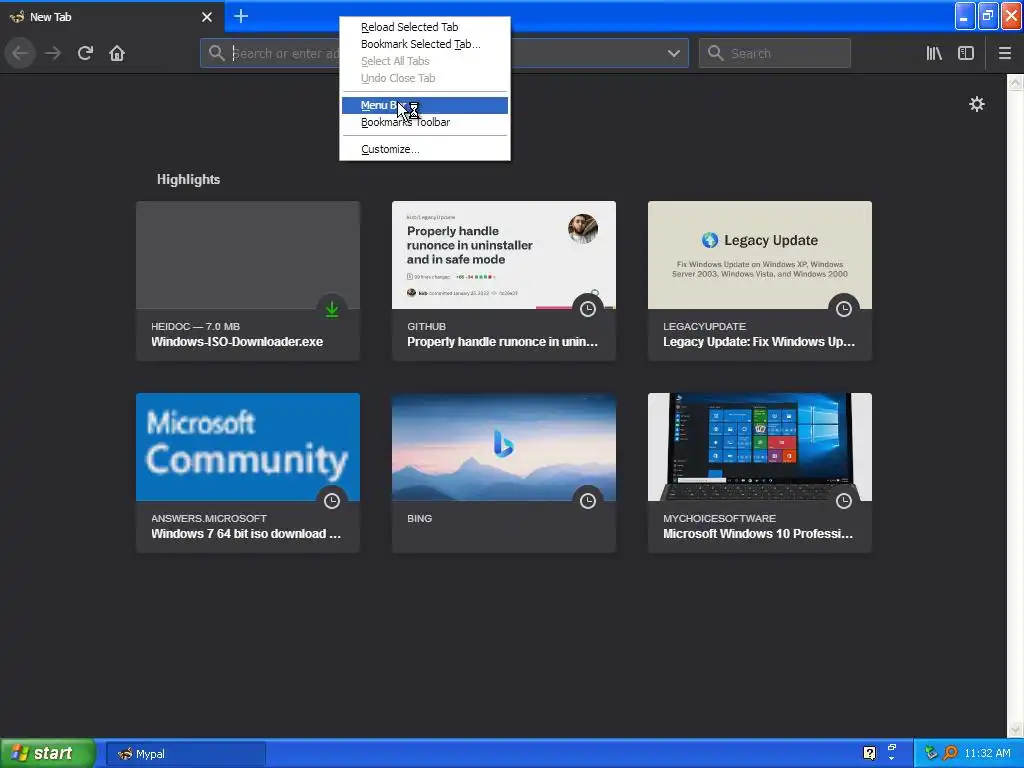Screen dimensions: 1024x768
Task: Click page scrollbar up arrow
Action: [1015, 82]
